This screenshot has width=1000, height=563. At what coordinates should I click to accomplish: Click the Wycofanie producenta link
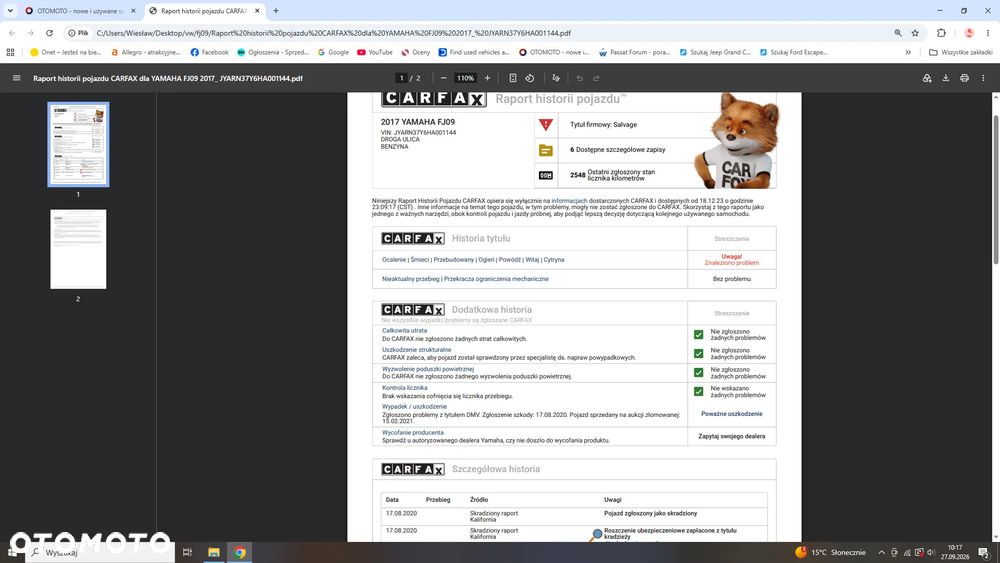click(x=413, y=432)
